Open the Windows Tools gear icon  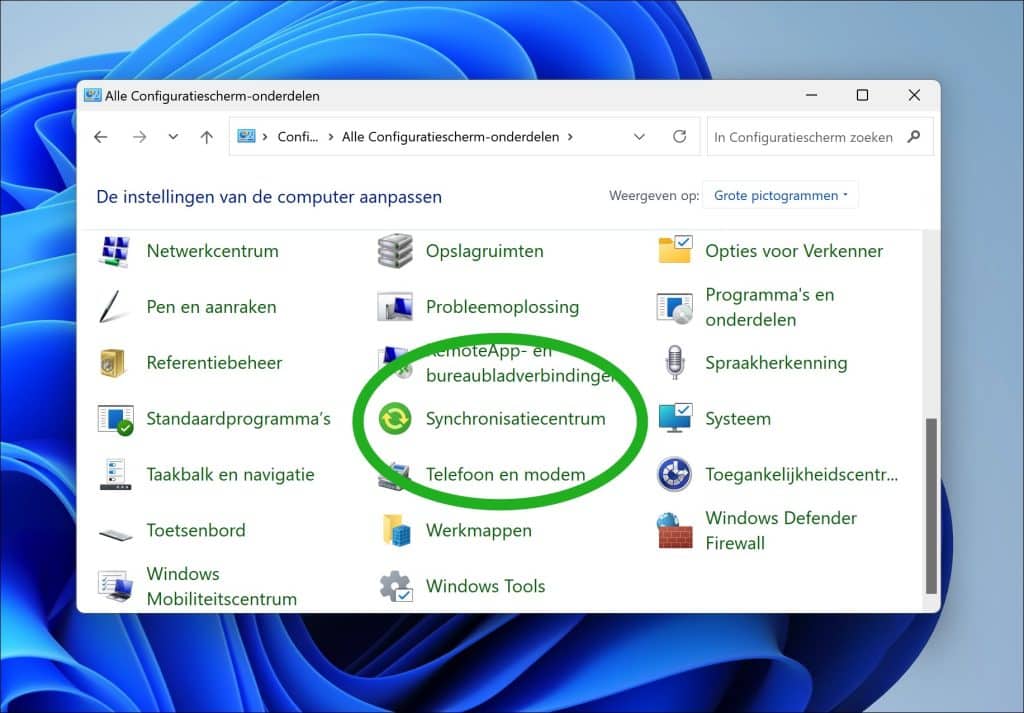click(x=396, y=586)
